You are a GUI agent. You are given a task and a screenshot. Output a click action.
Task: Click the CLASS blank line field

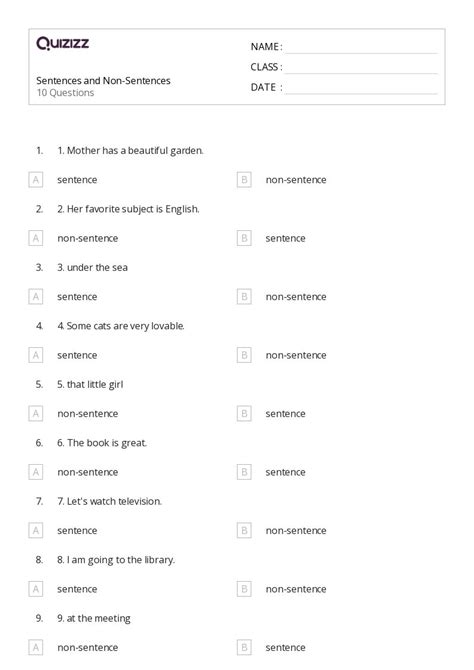[x=362, y=68]
